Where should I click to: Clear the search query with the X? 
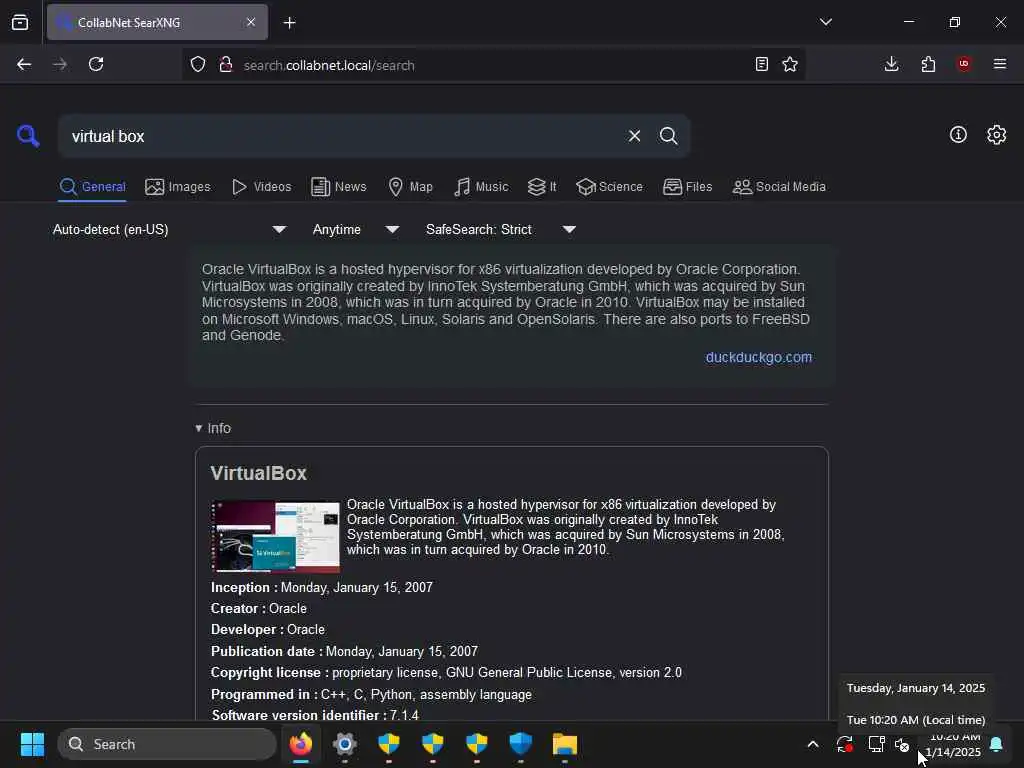[634, 136]
